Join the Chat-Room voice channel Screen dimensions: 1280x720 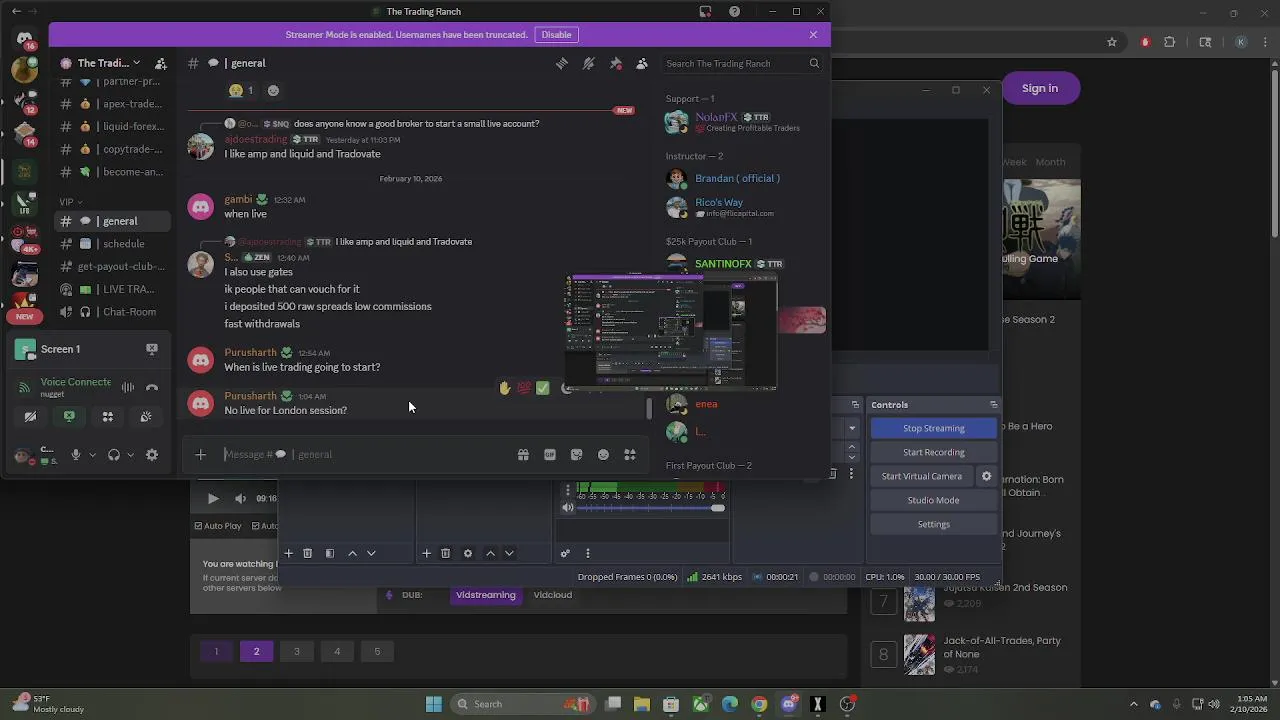(110, 312)
